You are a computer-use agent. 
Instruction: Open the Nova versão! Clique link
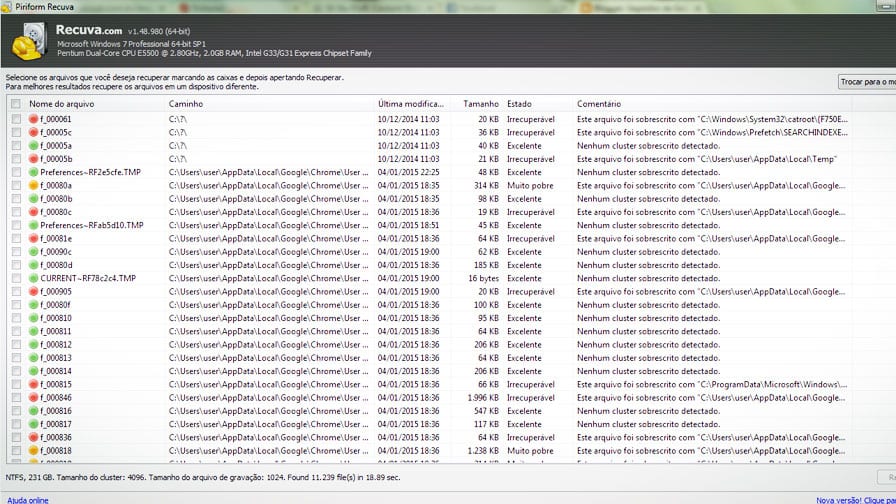pyautogui.click(x=856, y=500)
